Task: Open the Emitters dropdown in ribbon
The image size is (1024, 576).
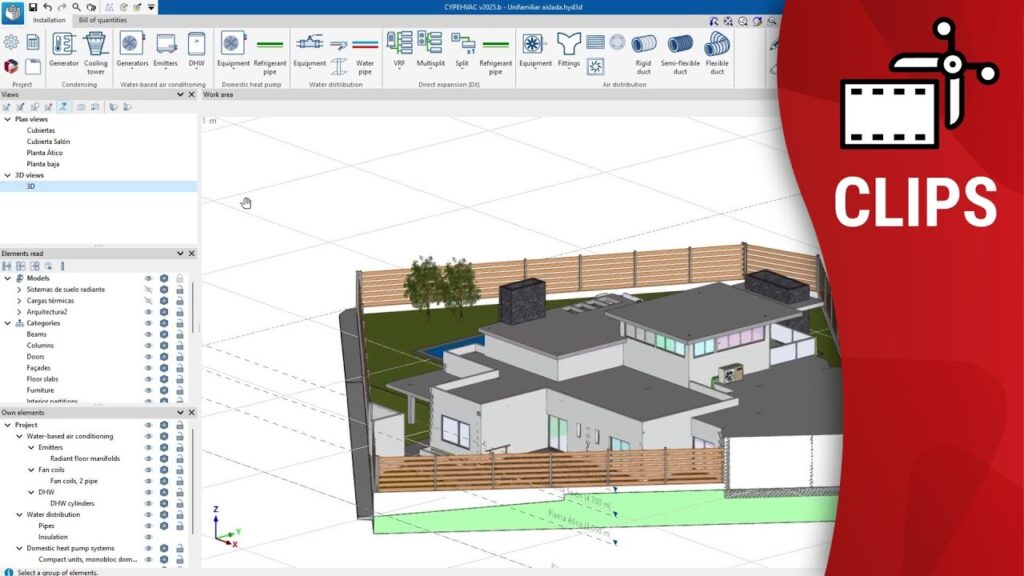Action: coord(166,48)
